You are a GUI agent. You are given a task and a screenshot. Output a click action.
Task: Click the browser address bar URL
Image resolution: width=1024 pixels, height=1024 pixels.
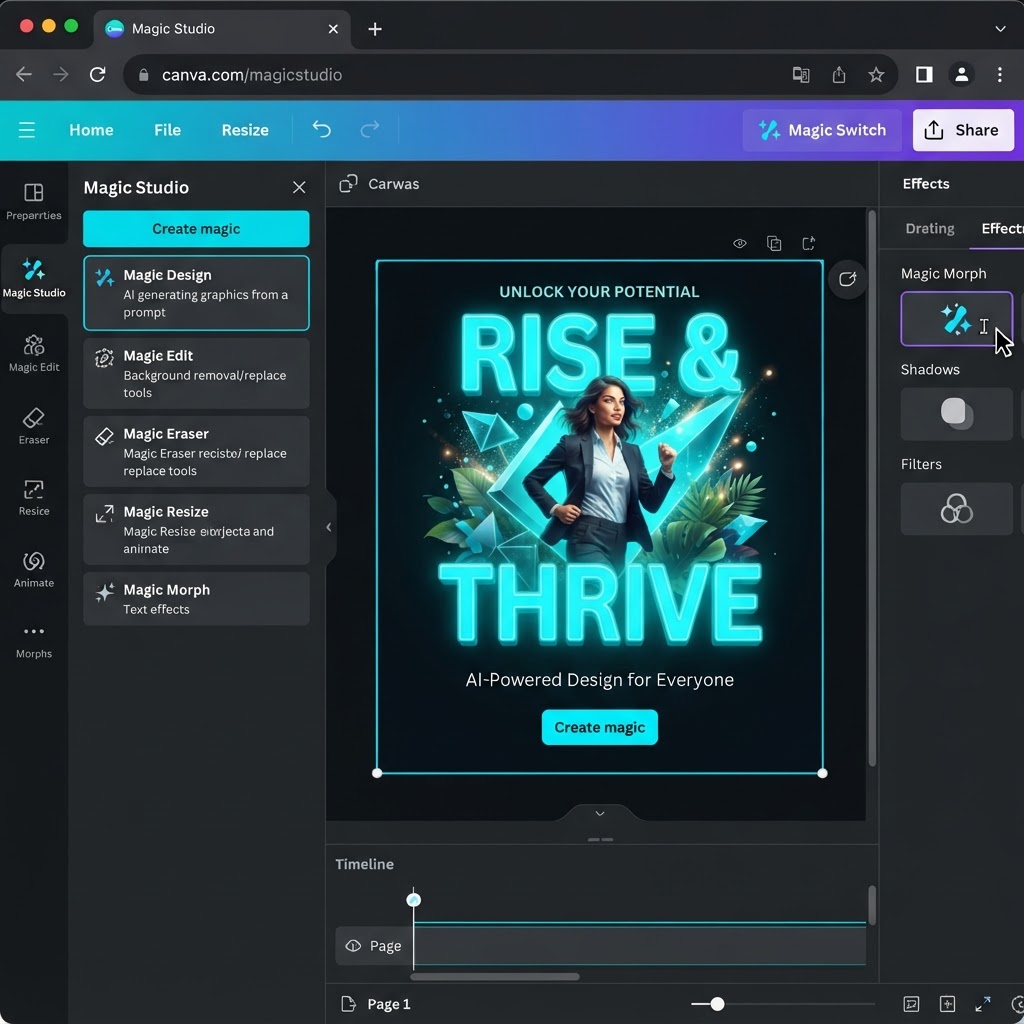tap(251, 74)
